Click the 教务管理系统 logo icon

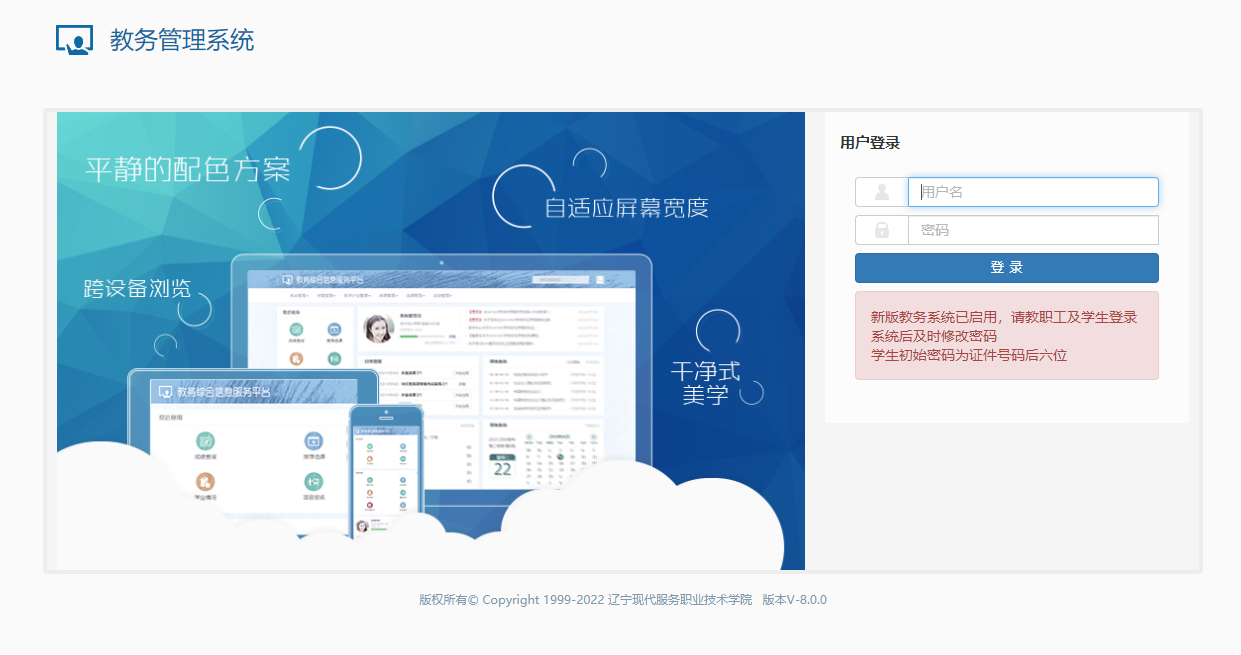point(74,40)
